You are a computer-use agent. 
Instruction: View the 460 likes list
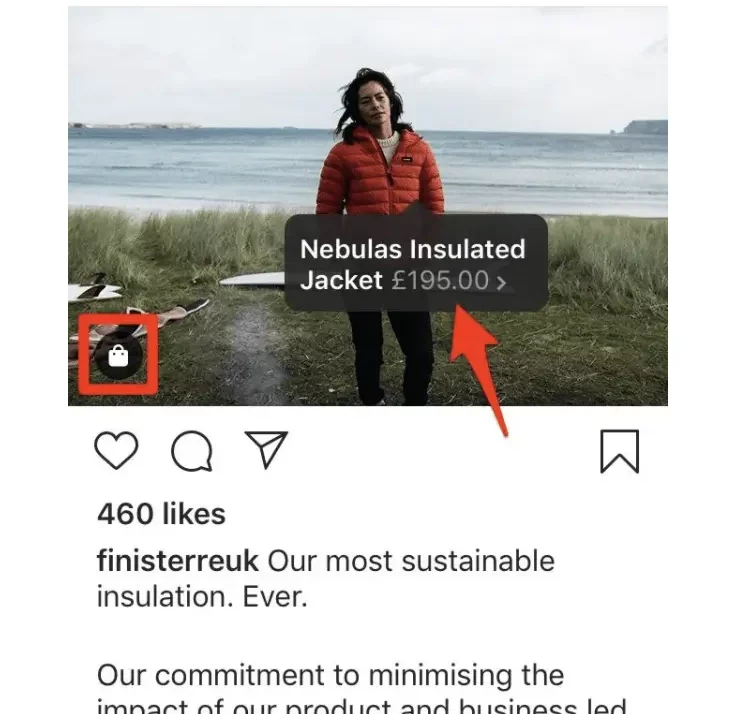point(161,514)
